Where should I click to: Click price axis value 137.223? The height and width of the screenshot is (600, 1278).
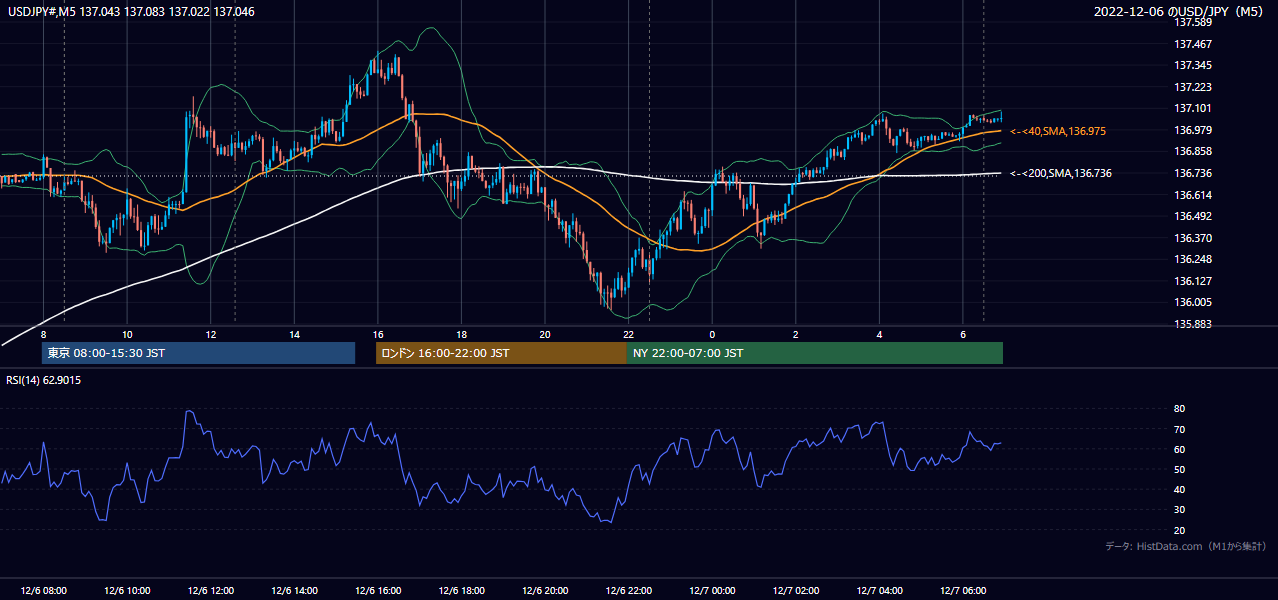pos(1193,87)
